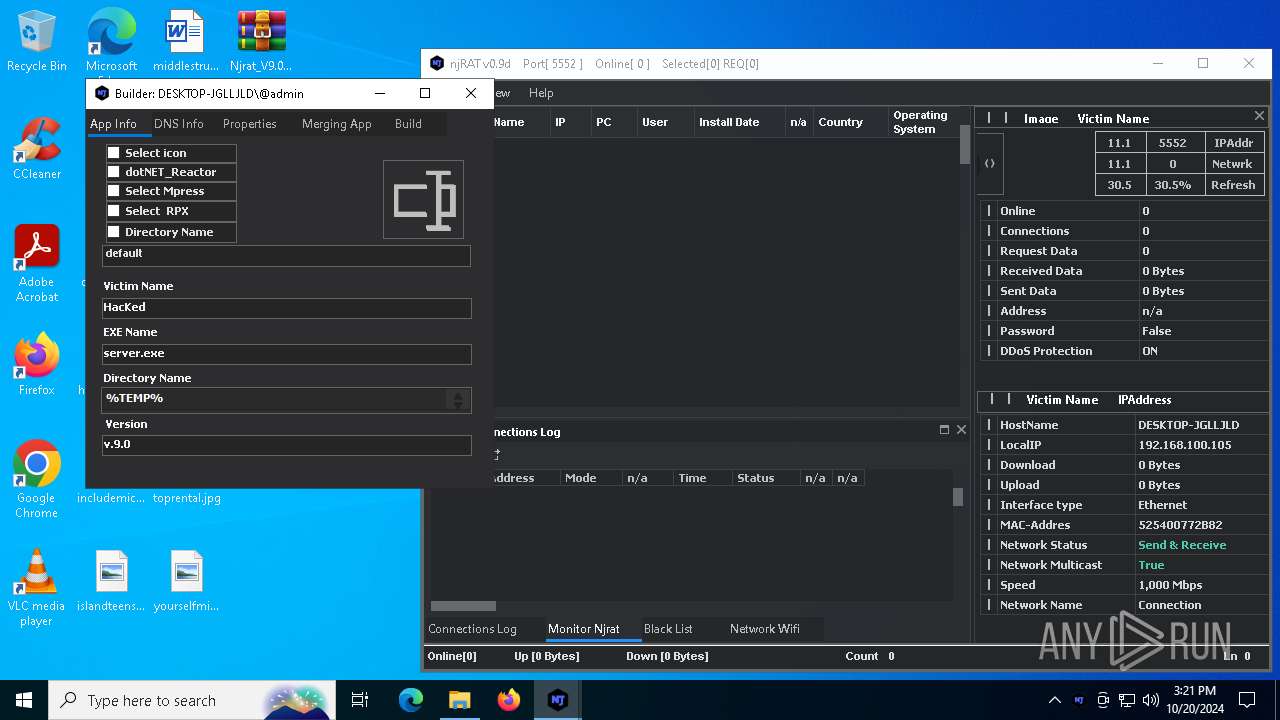The image size is (1280, 720).
Task: Switch to the DNS Info tab
Action: pos(179,124)
